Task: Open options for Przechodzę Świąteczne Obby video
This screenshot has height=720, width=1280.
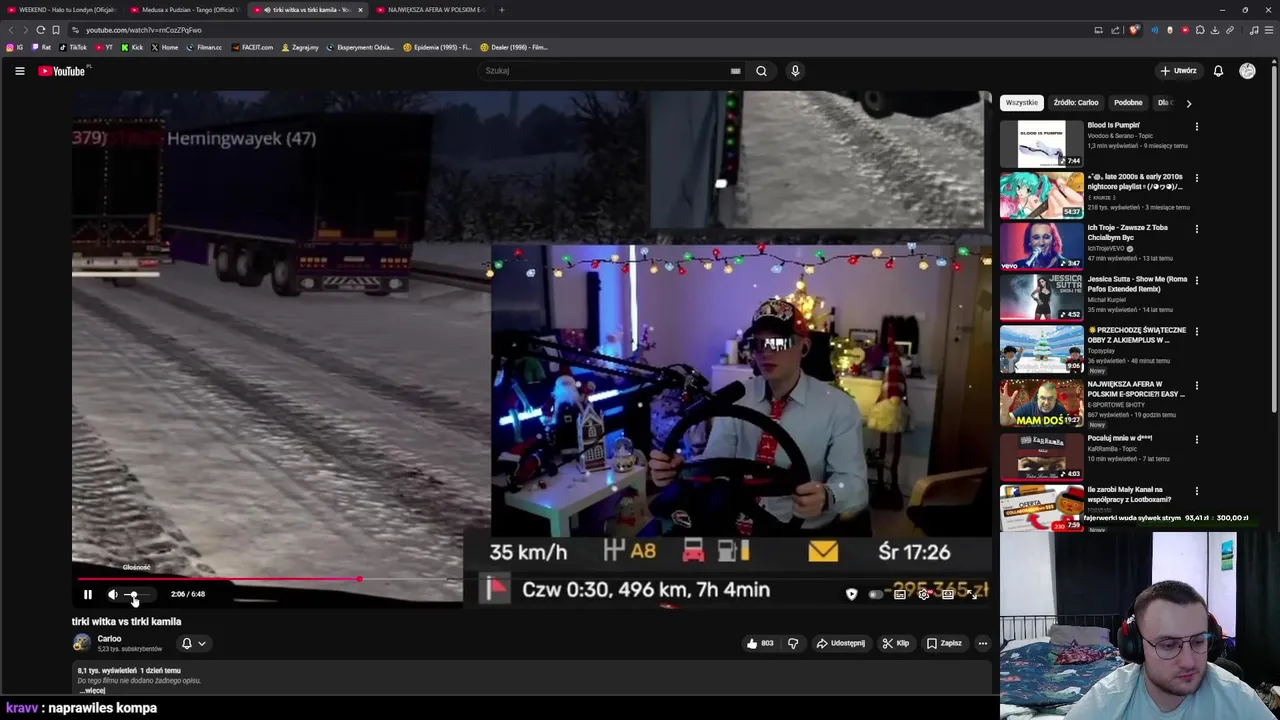Action: (1196, 332)
